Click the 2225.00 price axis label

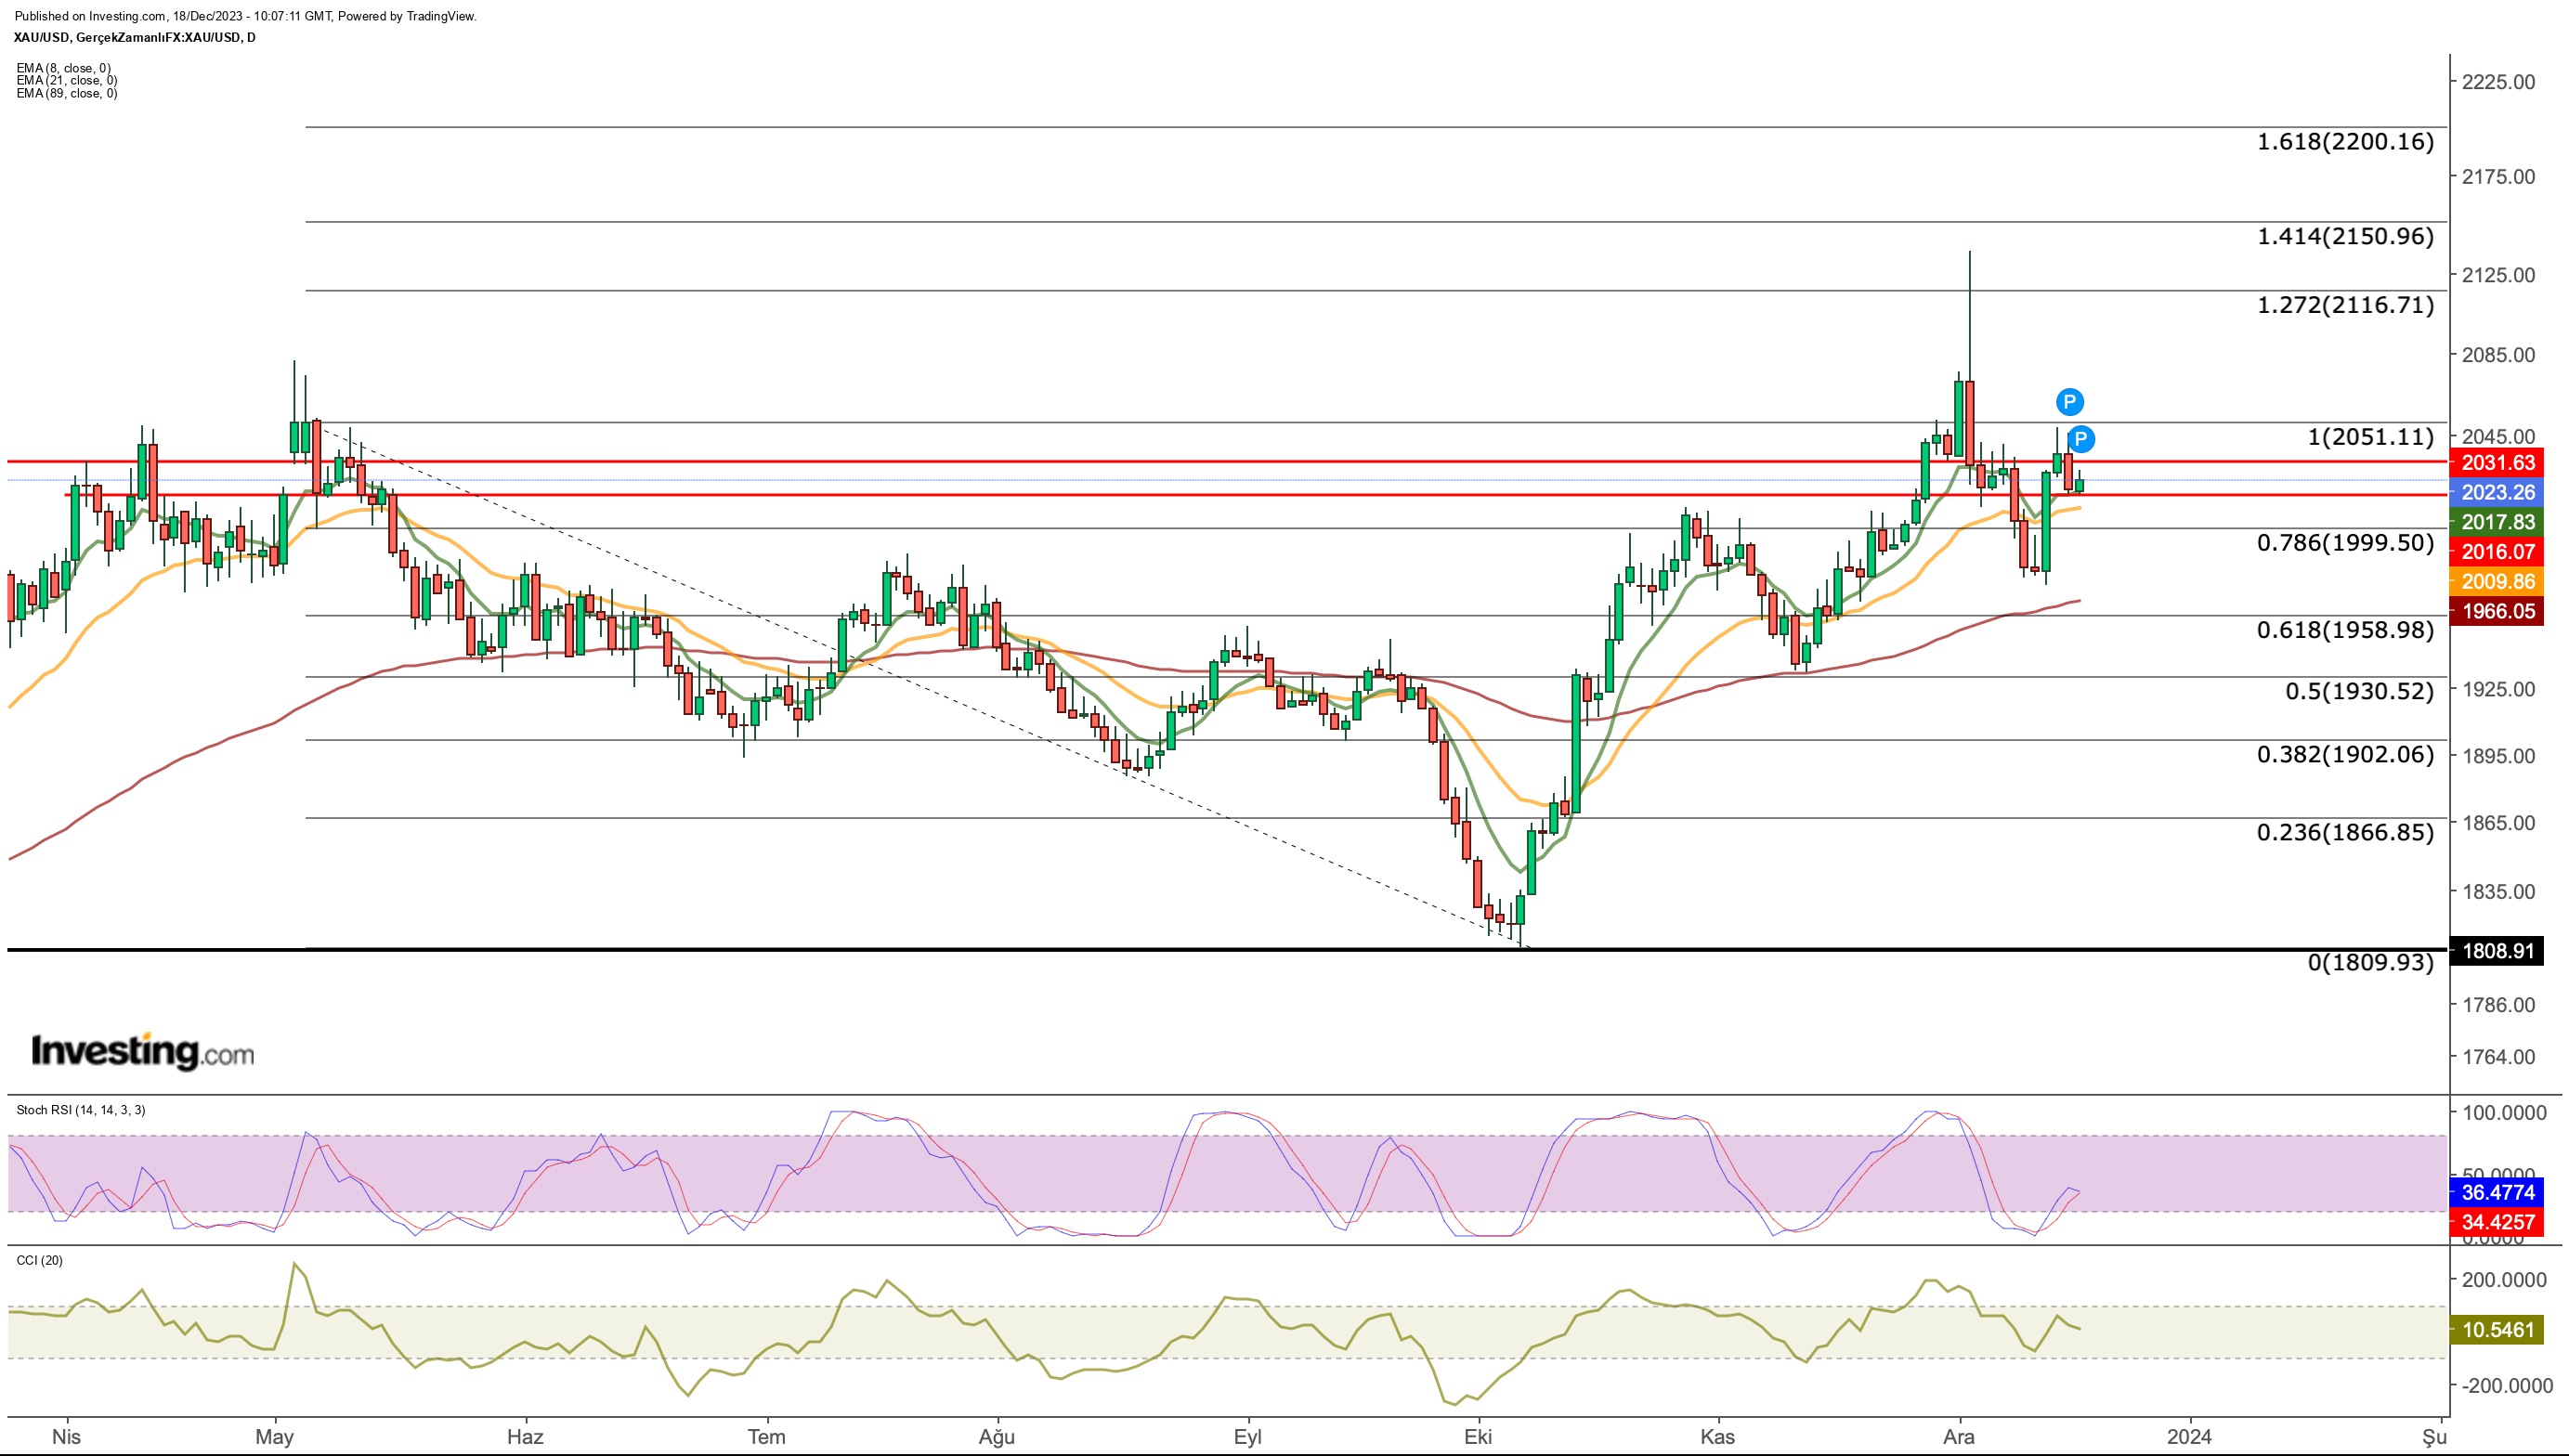point(2499,82)
